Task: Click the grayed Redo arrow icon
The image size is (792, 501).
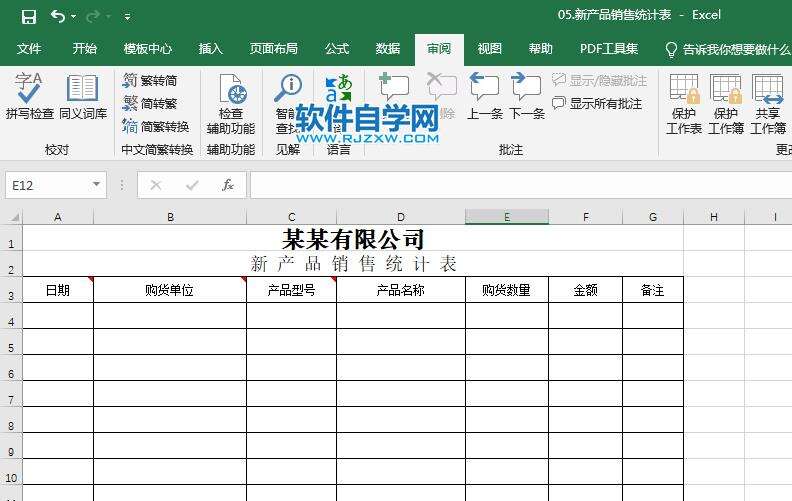Action: [92, 17]
